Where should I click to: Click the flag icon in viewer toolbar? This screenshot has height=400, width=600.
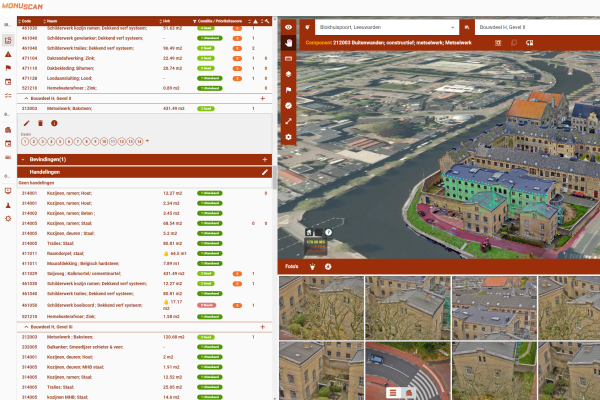(x=289, y=90)
